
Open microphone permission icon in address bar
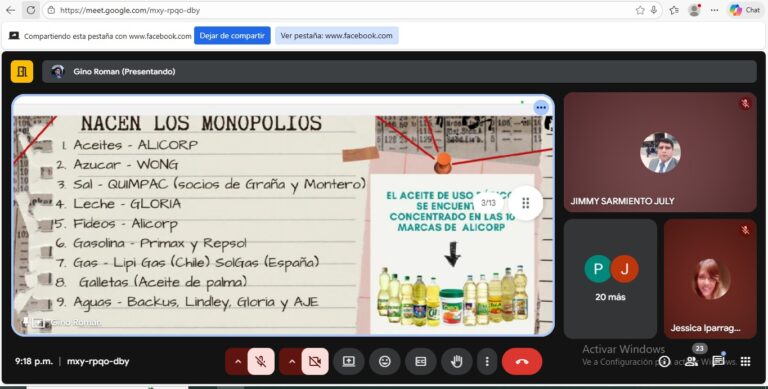(x=653, y=10)
